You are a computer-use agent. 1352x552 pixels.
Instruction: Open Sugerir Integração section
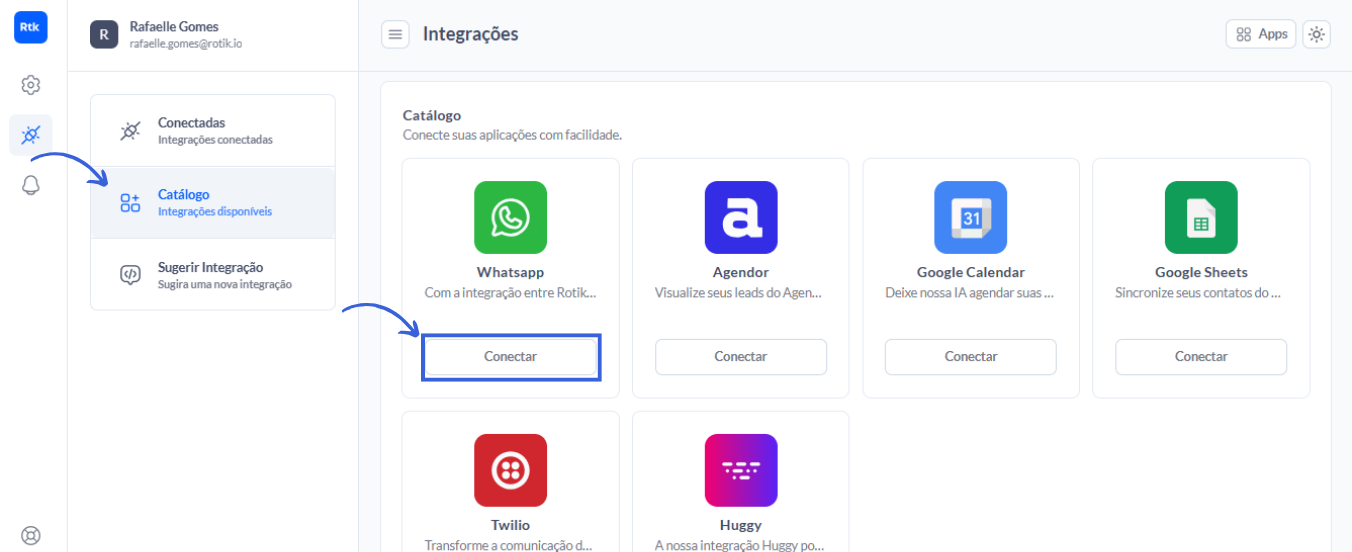213,275
